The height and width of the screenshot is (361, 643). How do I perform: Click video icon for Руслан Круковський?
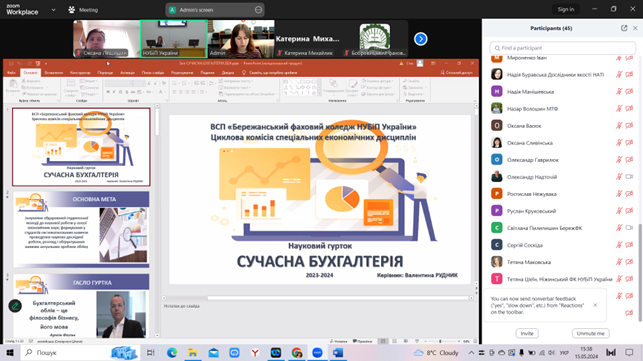pos(629,211)
